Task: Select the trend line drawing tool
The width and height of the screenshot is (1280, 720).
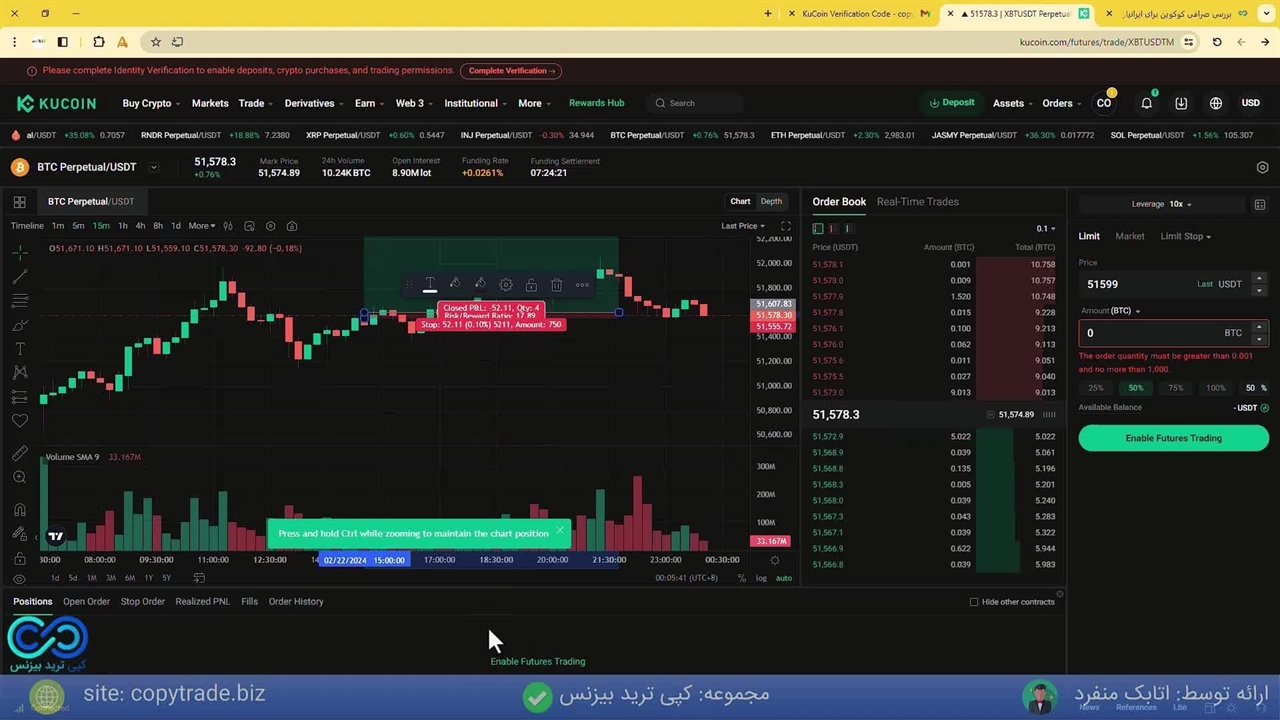Action: tap(20, 277)
